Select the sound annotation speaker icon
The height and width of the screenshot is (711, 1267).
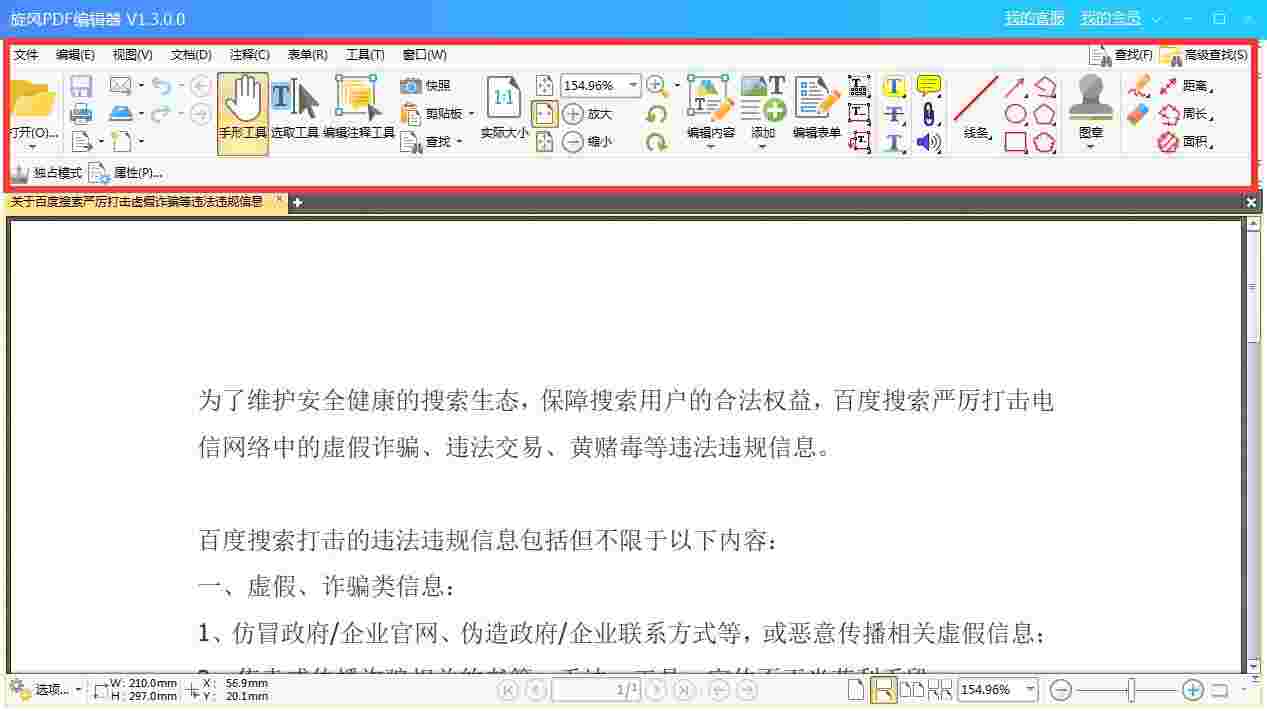point(928,143)
